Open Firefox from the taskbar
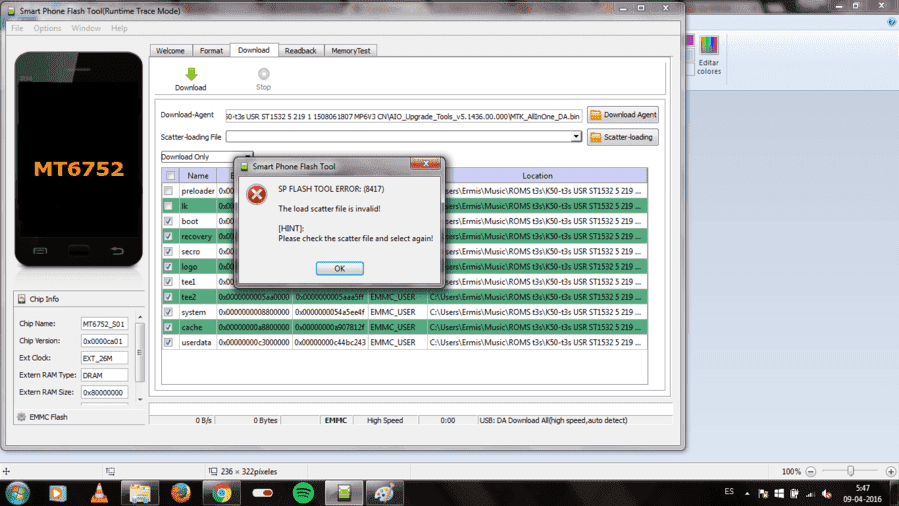 click(181, 493)
